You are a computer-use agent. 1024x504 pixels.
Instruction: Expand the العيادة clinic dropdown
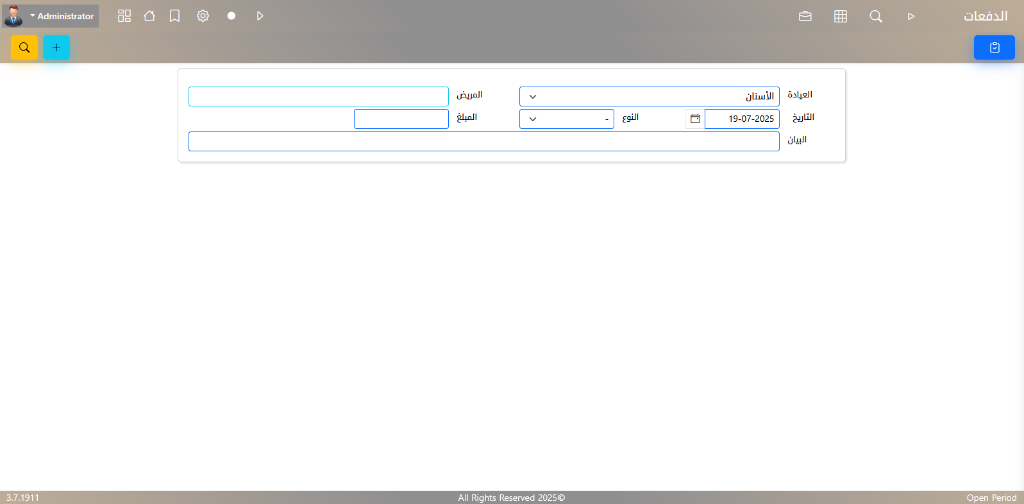click(648, 96)
